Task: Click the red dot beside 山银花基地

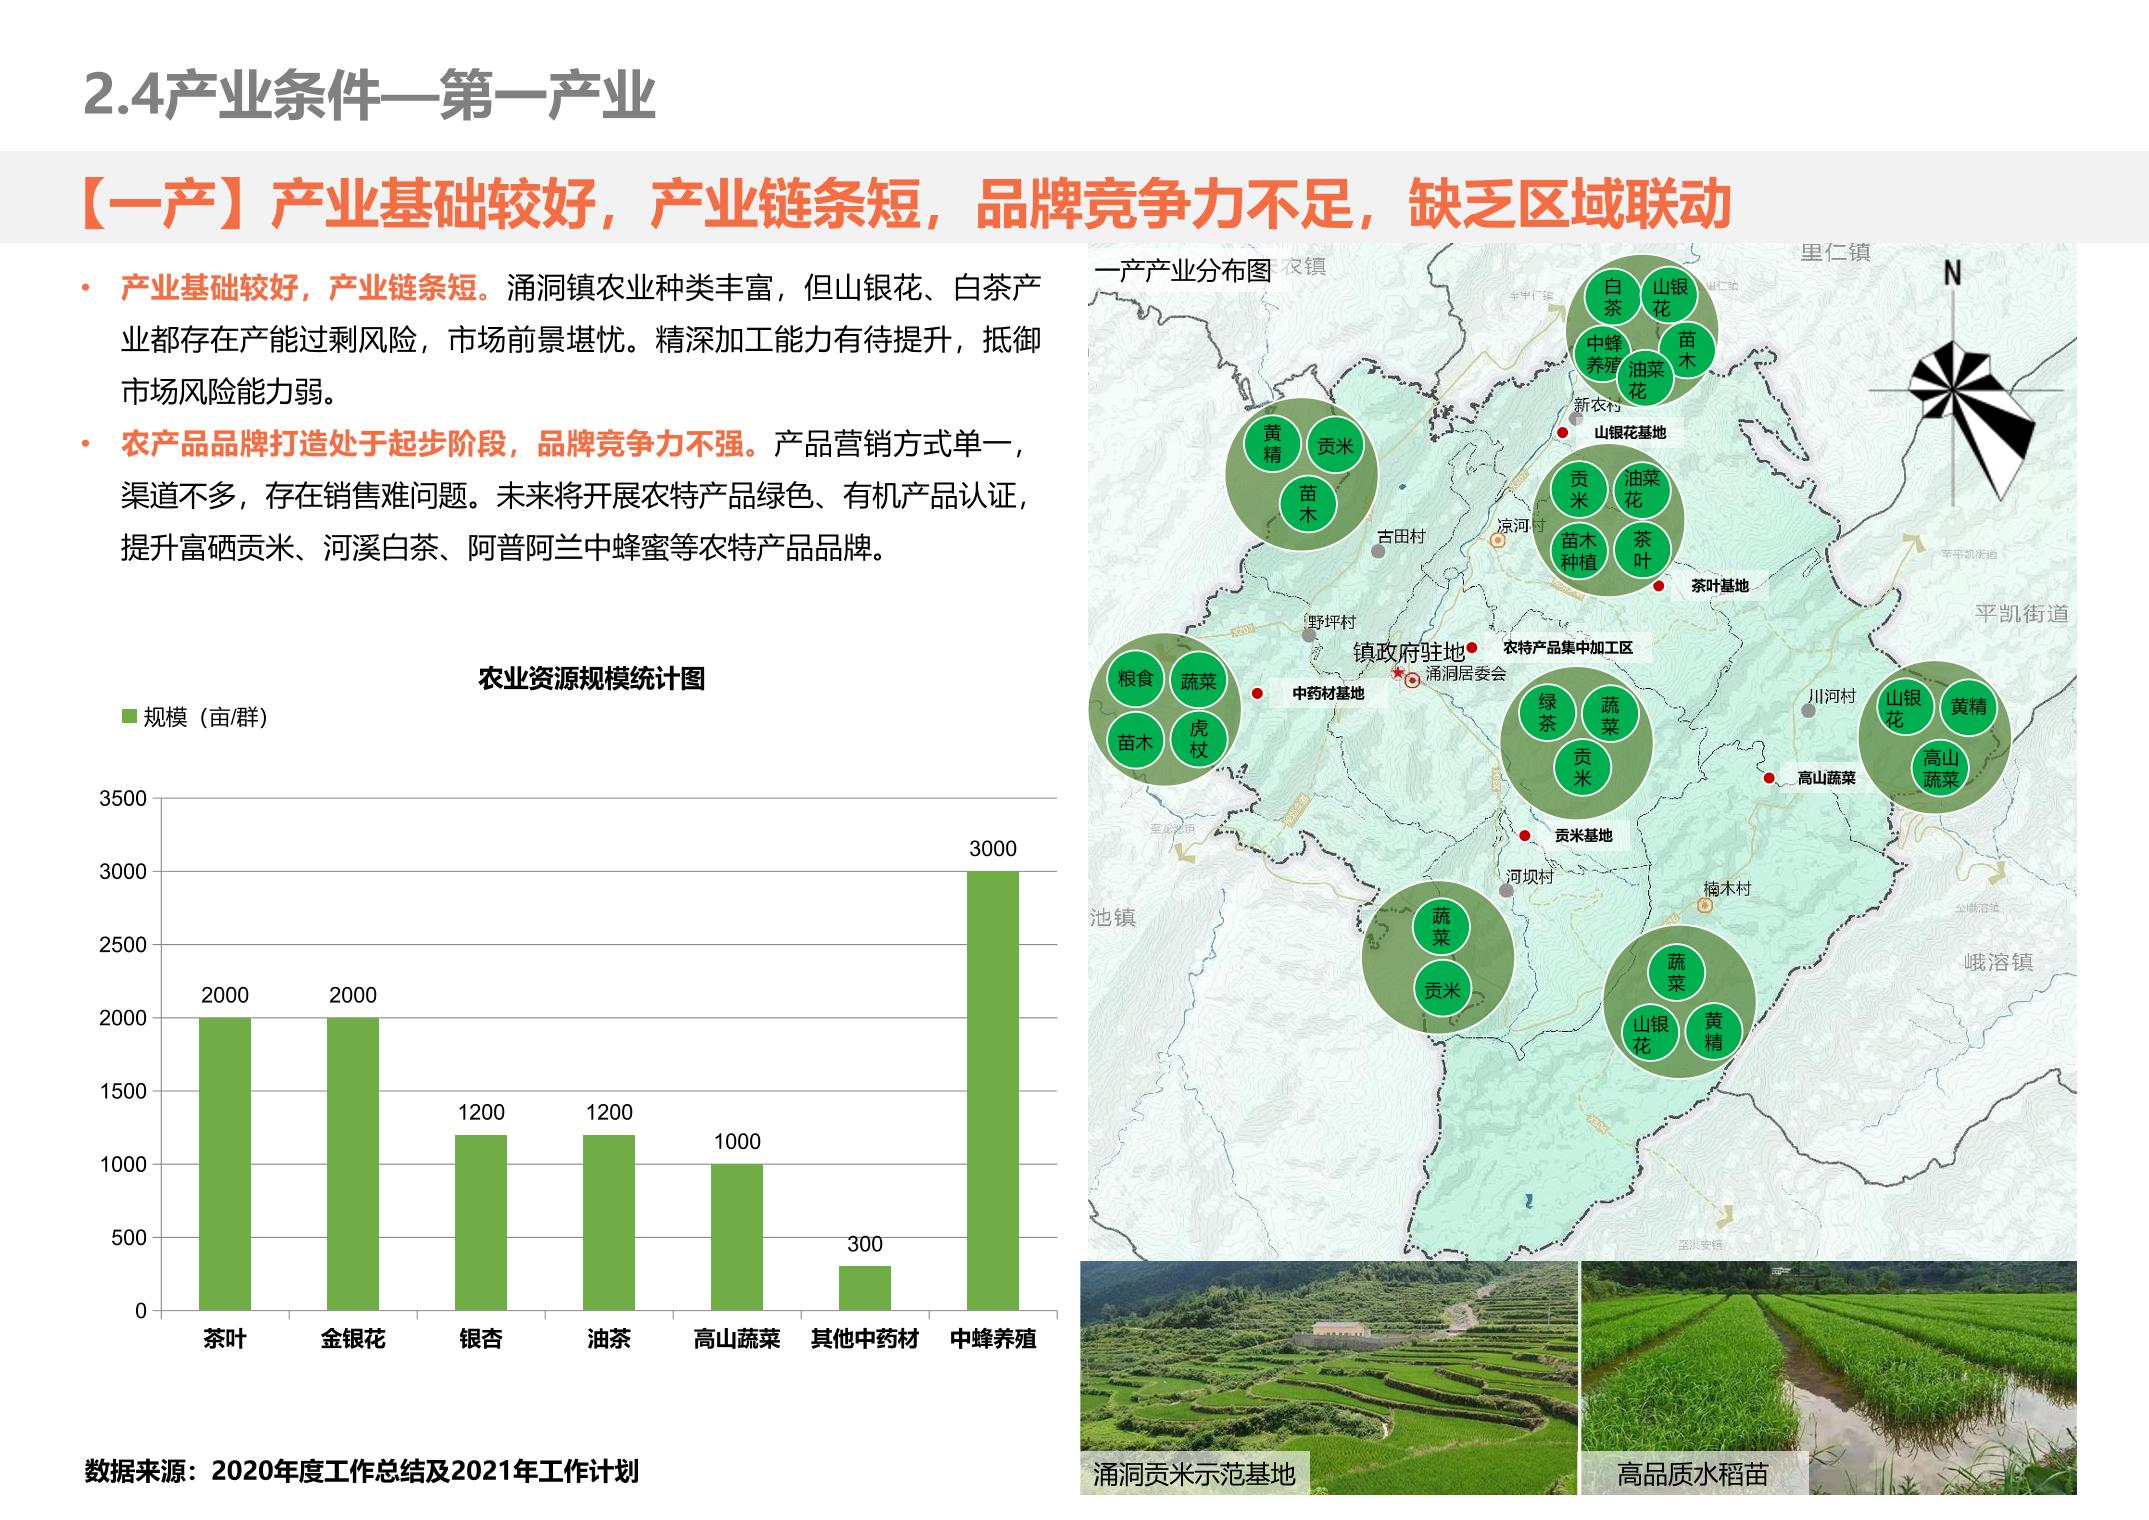Action: tap(1562, 433)
